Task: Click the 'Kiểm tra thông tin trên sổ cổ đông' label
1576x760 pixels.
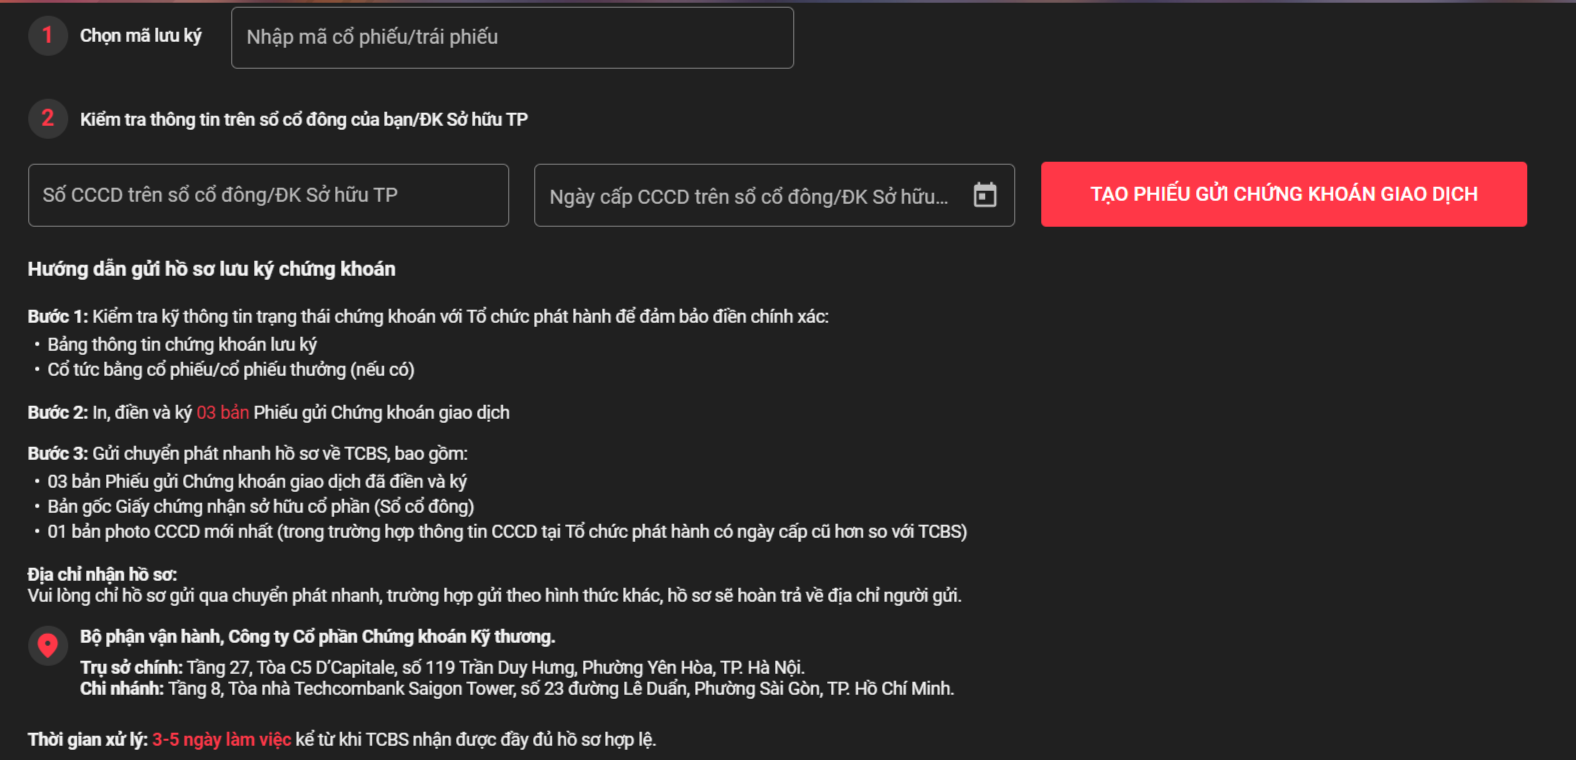Action: point(304,119)
